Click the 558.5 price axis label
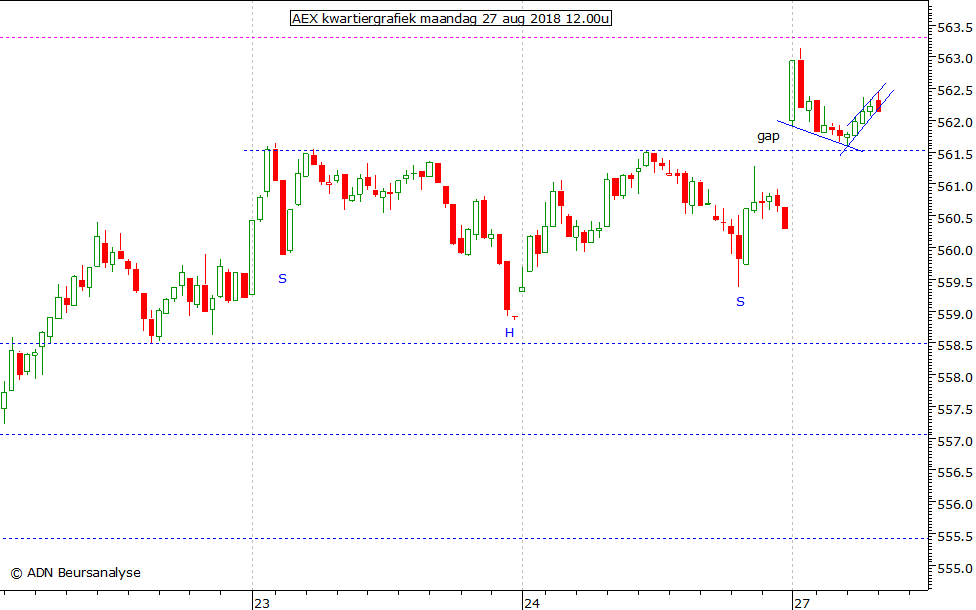Image resolution: width=976 pixels, height=610 pixels. tap(955, 346)
